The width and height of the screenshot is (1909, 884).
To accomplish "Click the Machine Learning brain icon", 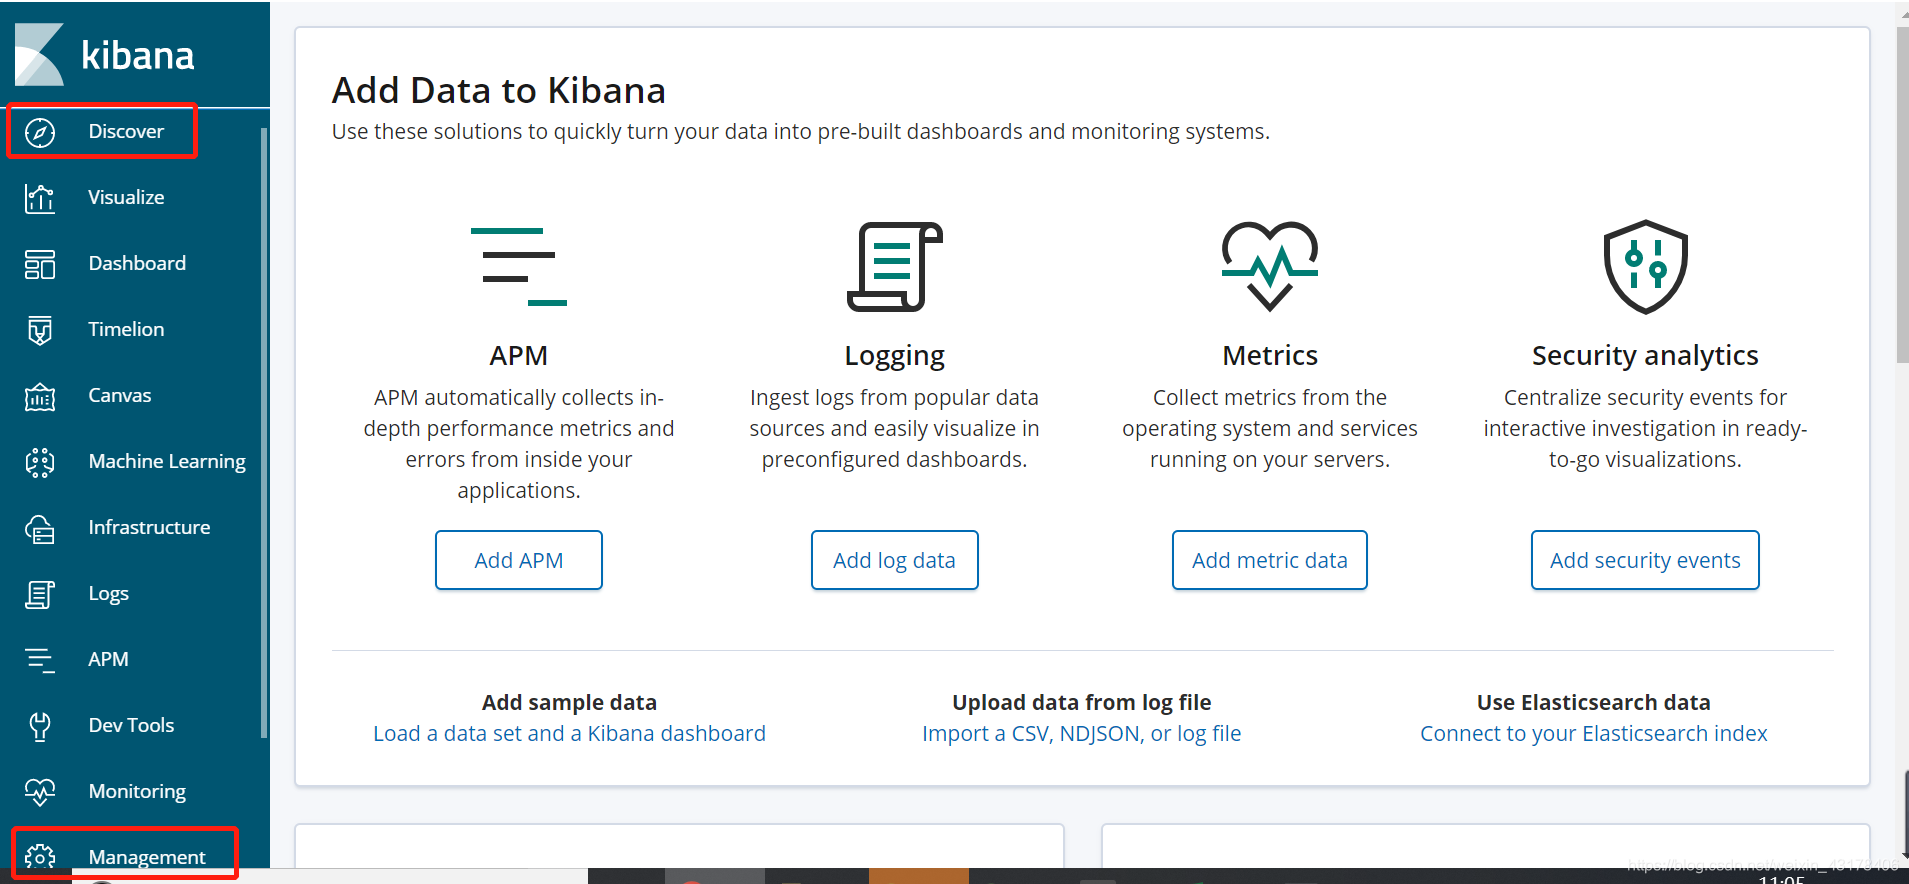I will coord(40,462).
